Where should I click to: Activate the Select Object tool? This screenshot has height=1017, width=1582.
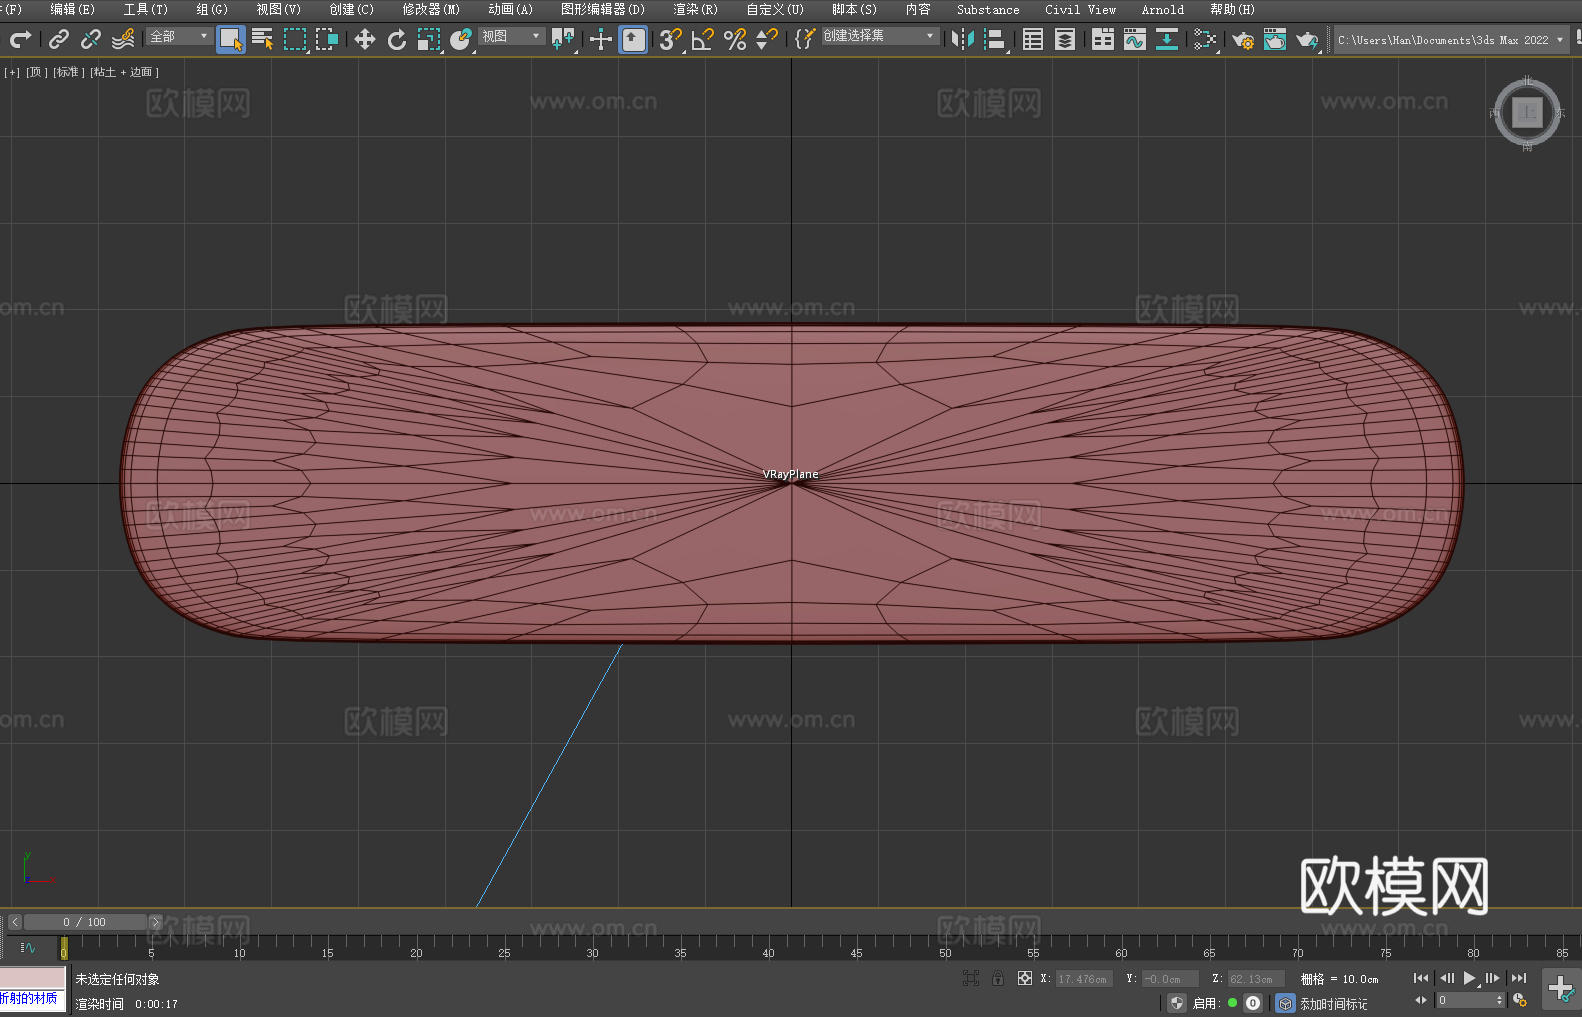[x=231, y=39]
